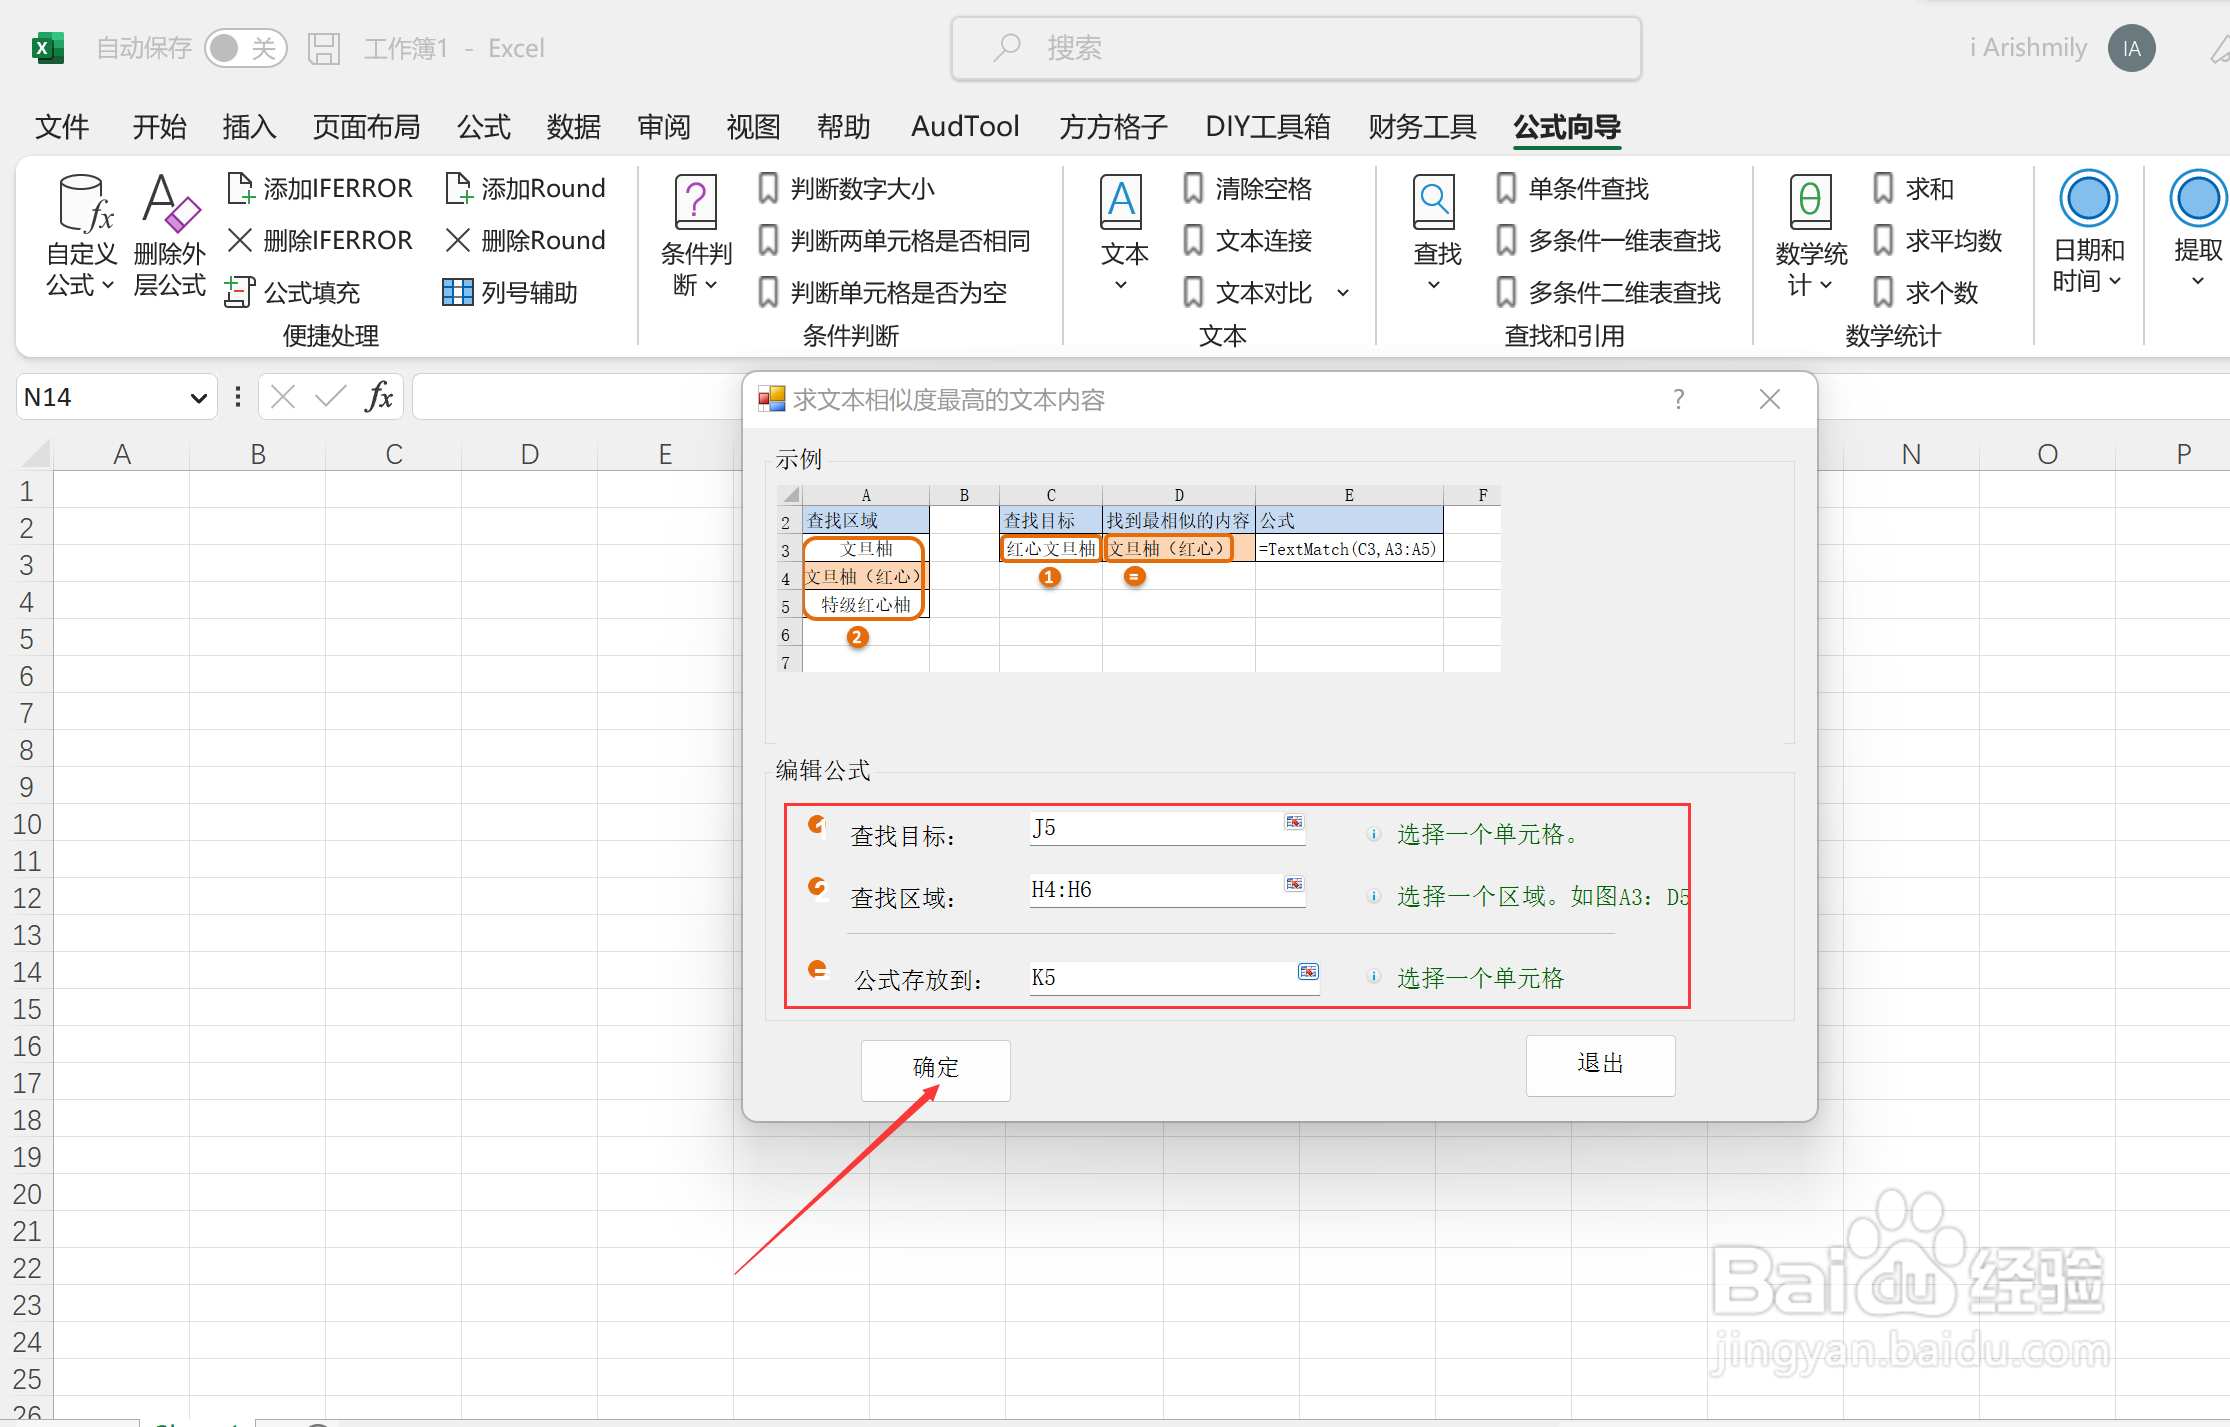Image resolution: width=2230 pixels, height=1427 pixels.
Task: Click the 数学统计 theta icon
Action: 1810,203
